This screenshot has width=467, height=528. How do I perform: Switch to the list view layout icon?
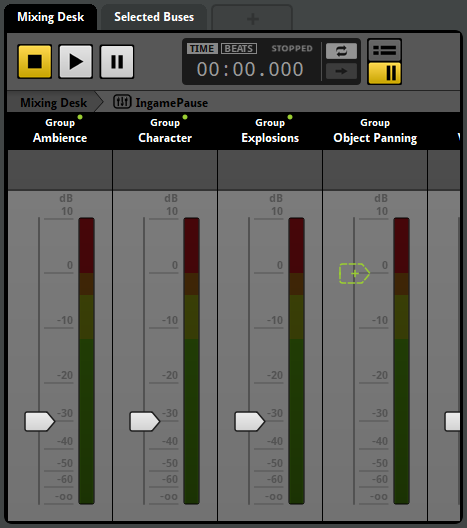point(385,51)
